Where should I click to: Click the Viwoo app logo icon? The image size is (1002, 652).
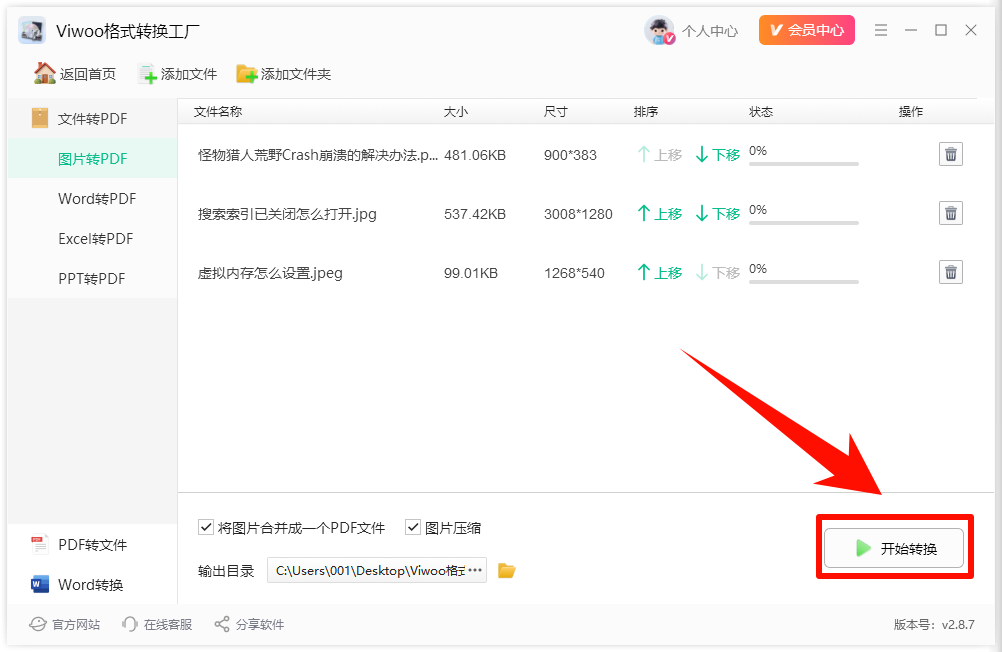(32, 30)
